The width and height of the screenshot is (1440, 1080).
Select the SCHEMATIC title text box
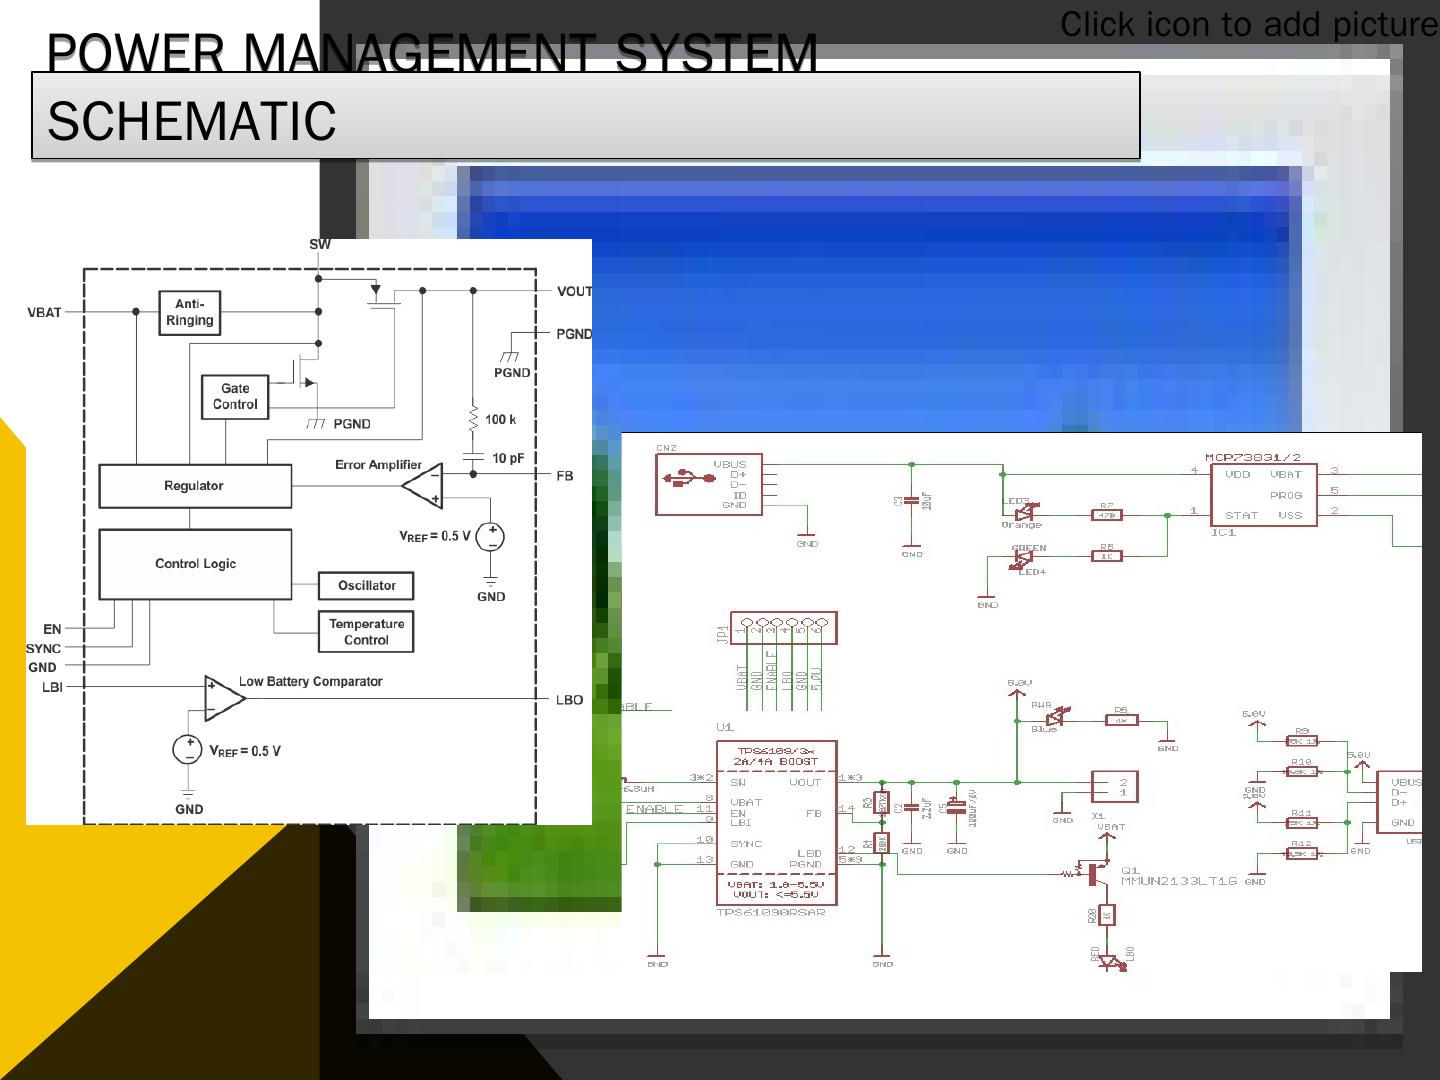point(585,117)
